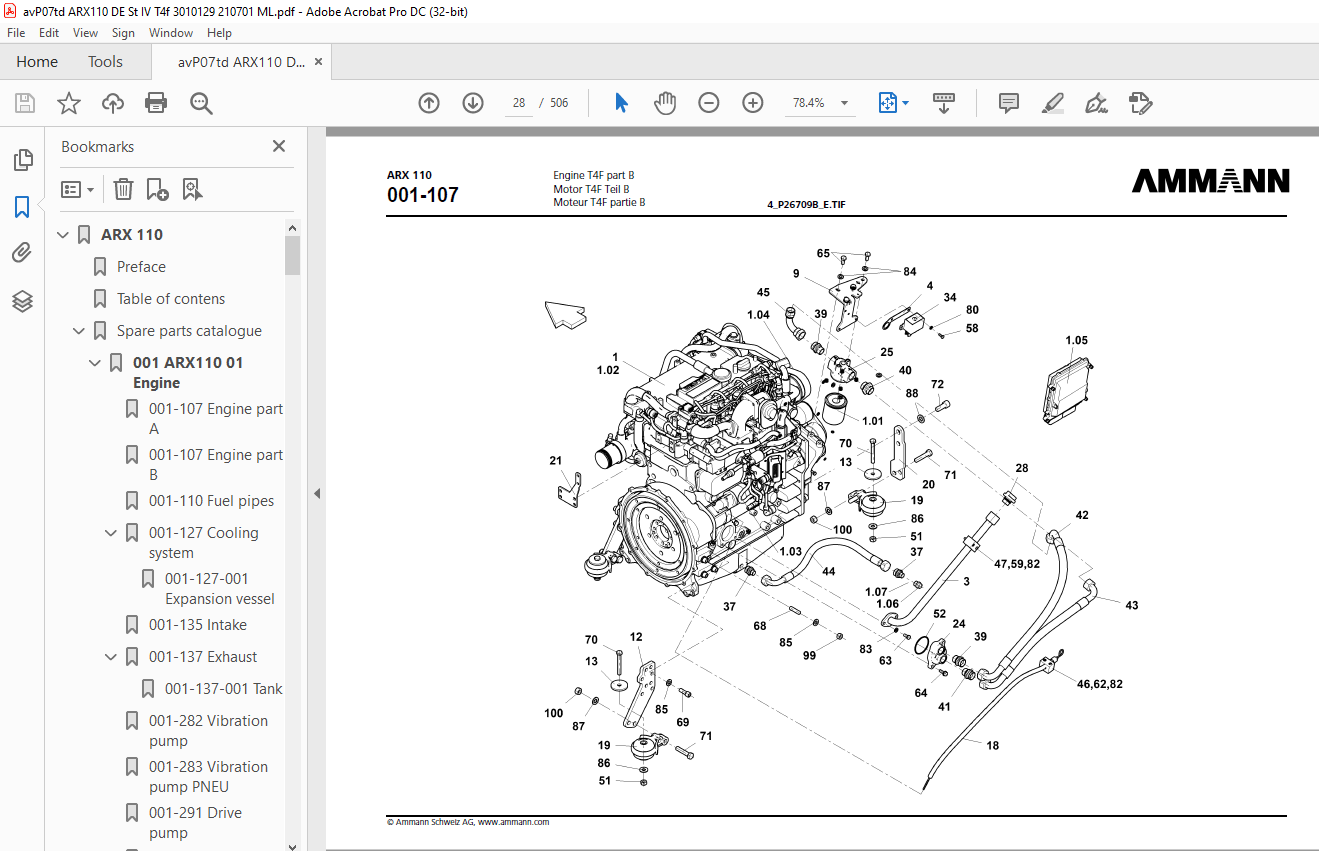Viewport: 1319px width, 851px height.
Task: Open the Edit menu
Action: pyautogui.click(x=49, y=33)
